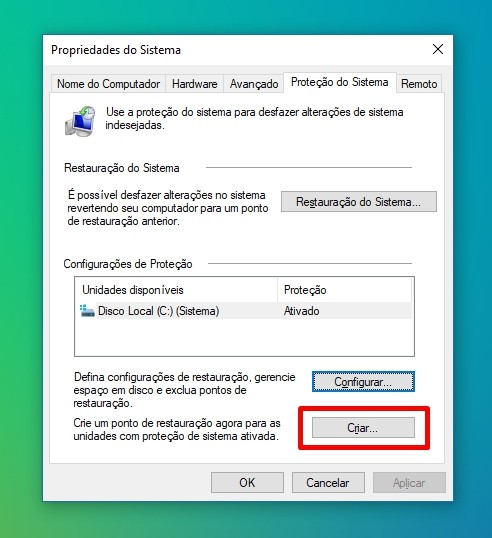Screen dimensions: 492x538
Task: Select Disco Local (C:) (Sistema) row
Action: pyautogui.click(x=245, y=311)
